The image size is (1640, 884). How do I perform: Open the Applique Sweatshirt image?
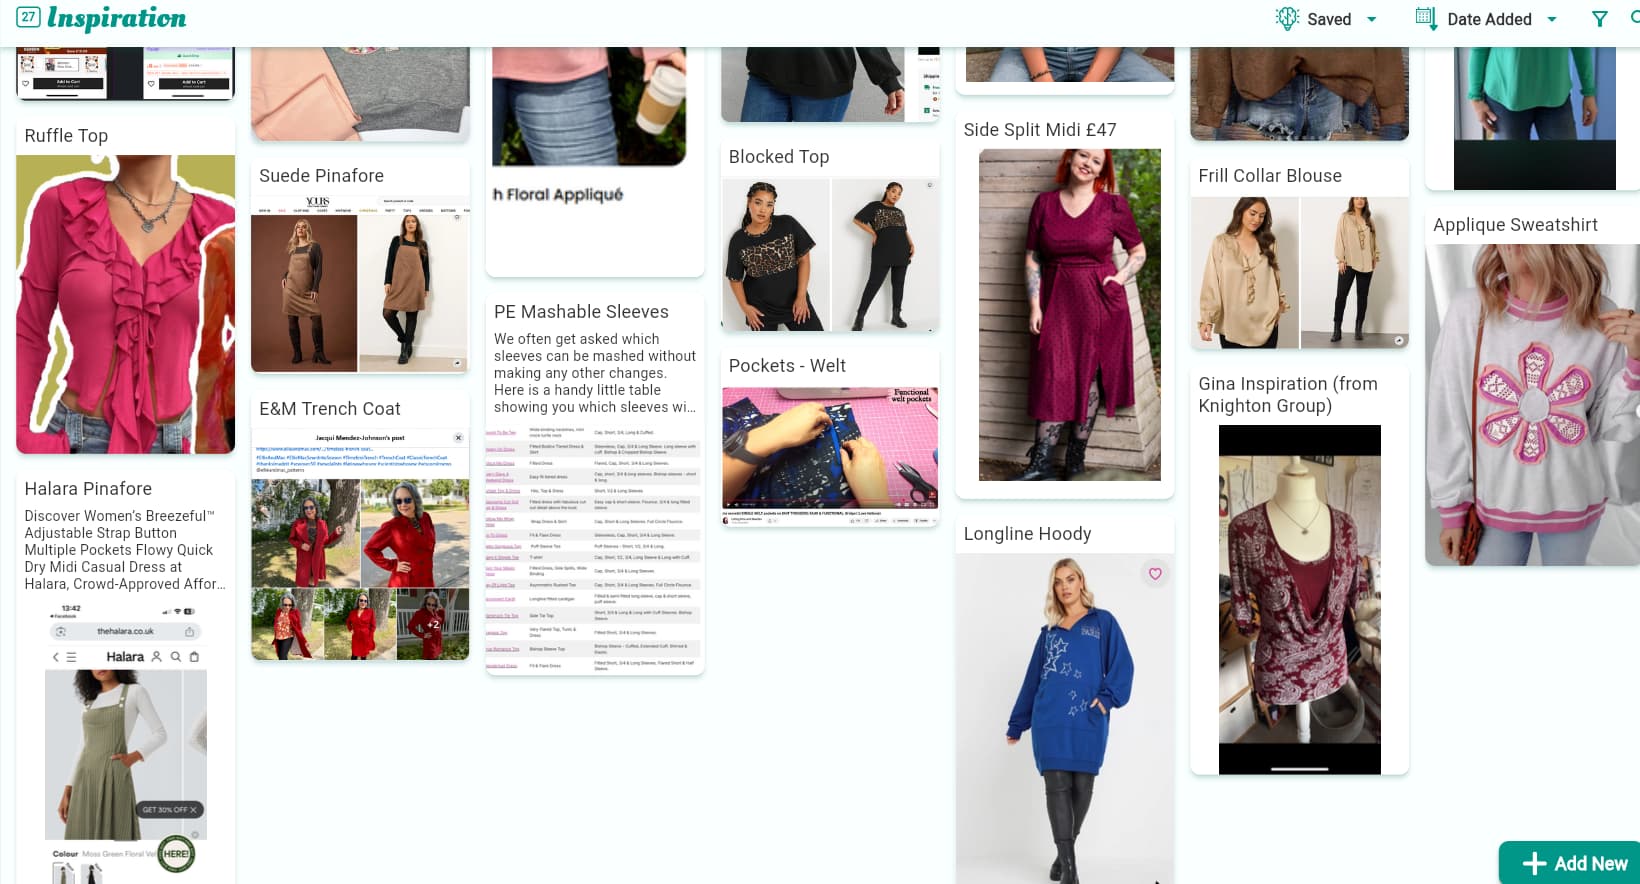(1532, 405)
